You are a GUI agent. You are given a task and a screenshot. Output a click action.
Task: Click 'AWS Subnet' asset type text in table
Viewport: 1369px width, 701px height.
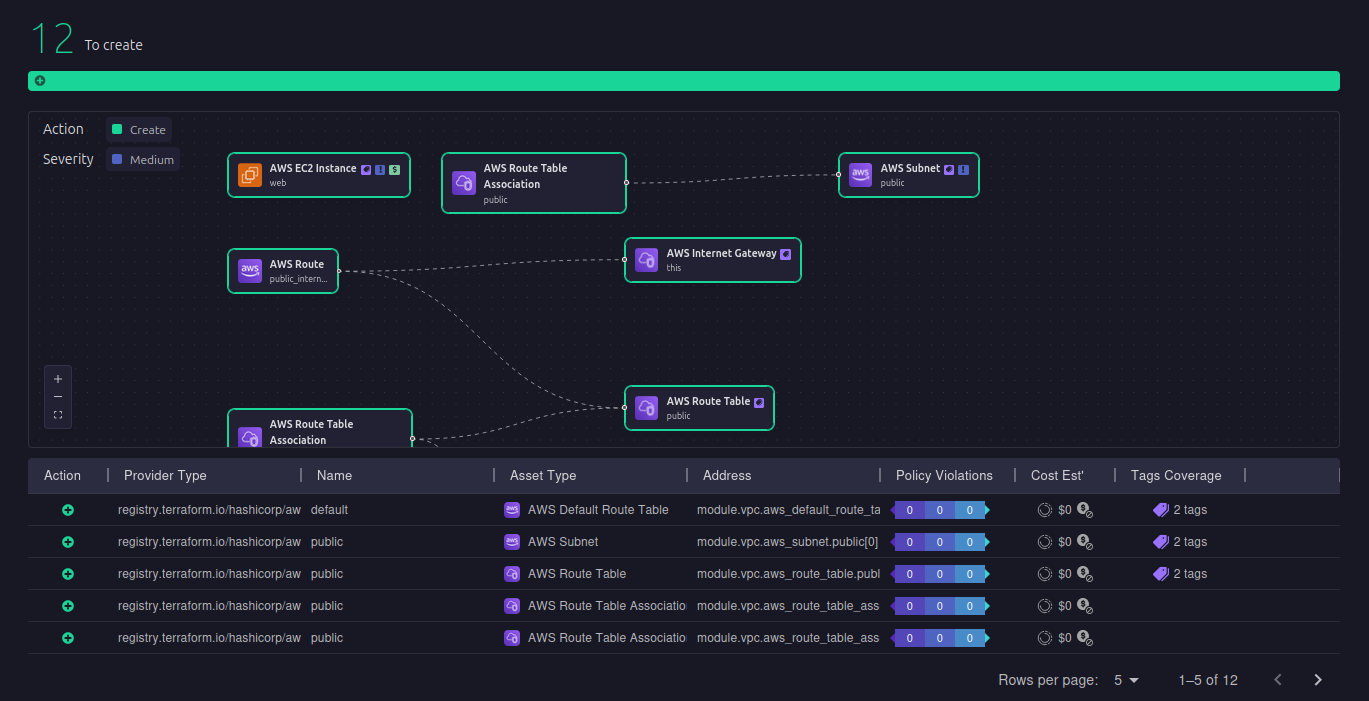click(x=563, y=542)
